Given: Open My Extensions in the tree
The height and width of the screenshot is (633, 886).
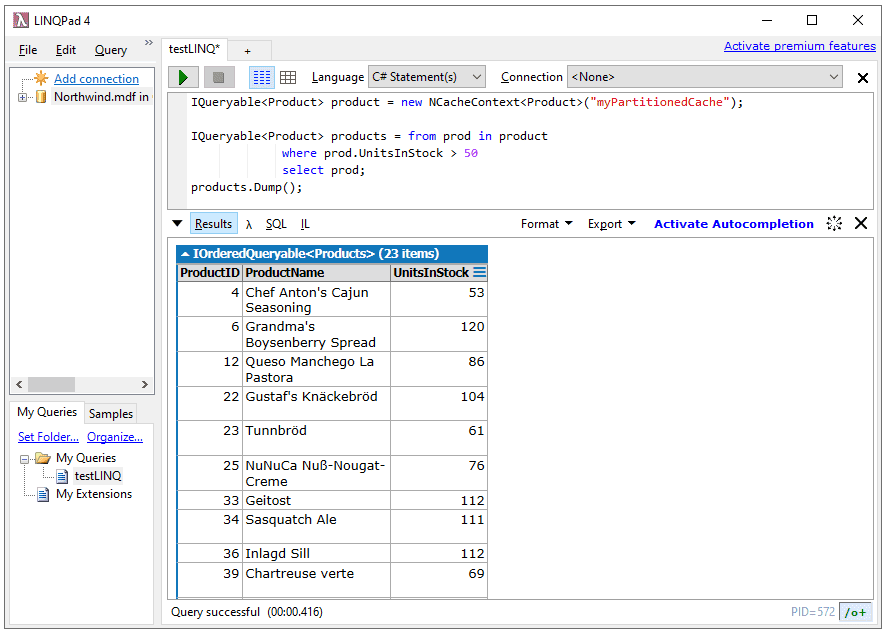Looking at the screenshot, I should coord(94,494).
